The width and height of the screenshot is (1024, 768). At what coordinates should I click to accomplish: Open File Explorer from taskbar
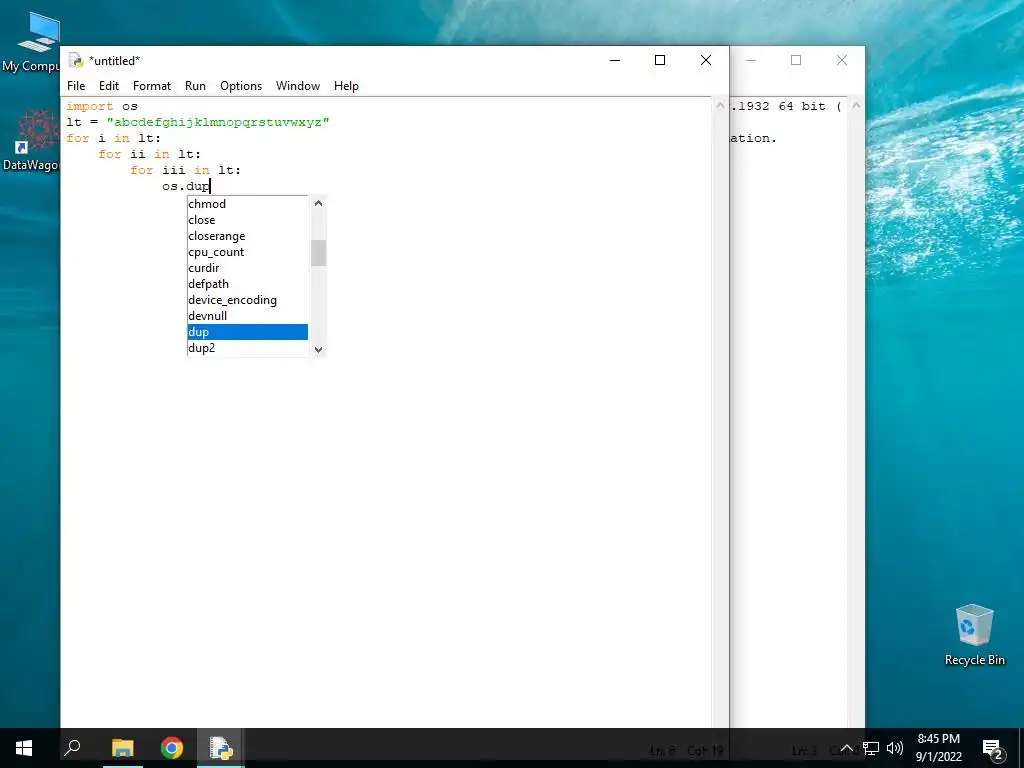click(122, 748)
